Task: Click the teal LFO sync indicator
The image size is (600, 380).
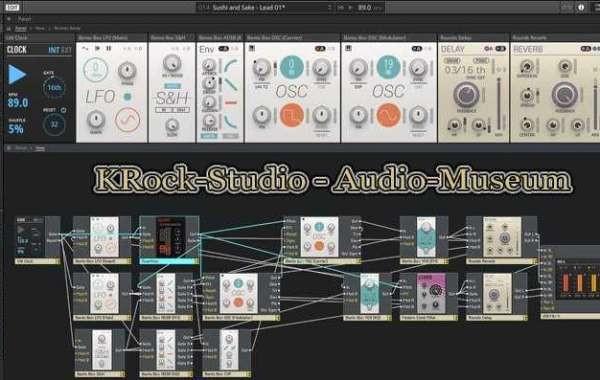Action: coord(127,97)
